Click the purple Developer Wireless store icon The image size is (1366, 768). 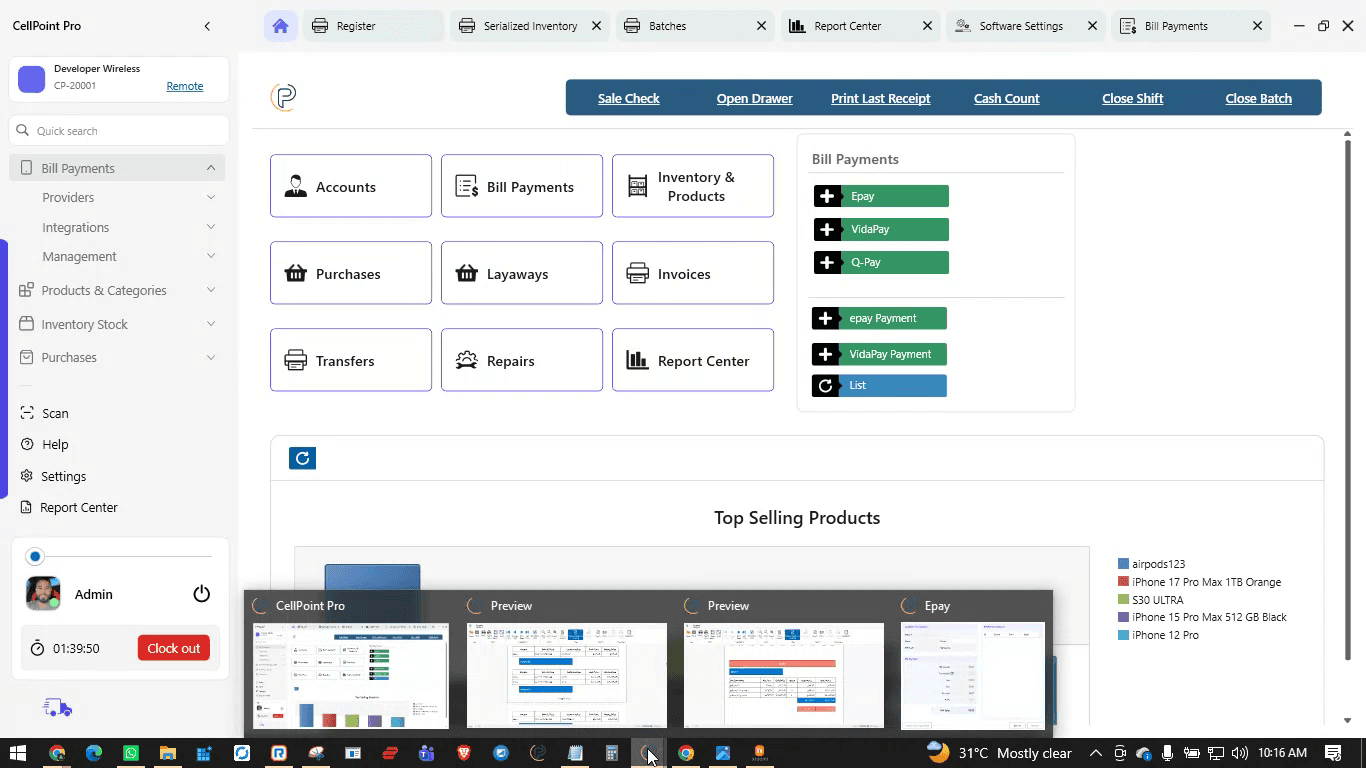(32, 79)
